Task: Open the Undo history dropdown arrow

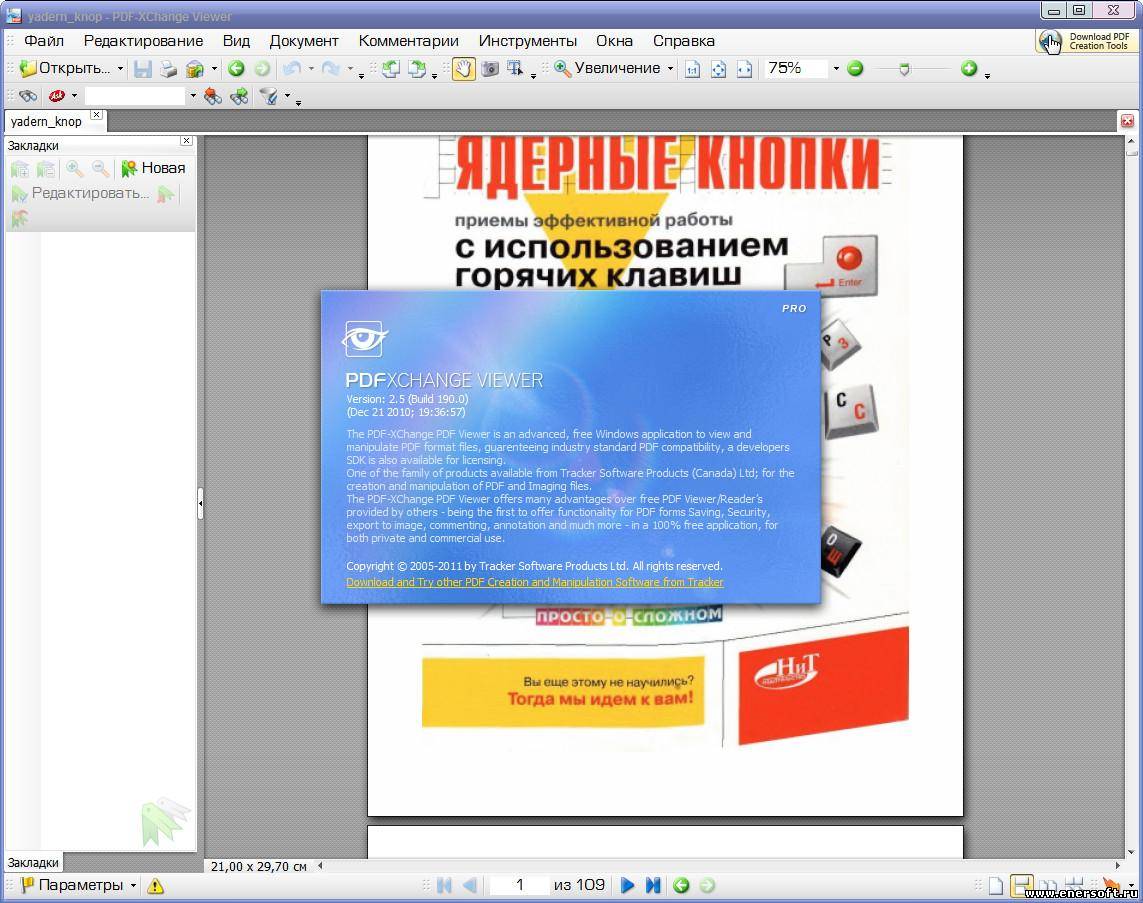Action: coord(311,69)
